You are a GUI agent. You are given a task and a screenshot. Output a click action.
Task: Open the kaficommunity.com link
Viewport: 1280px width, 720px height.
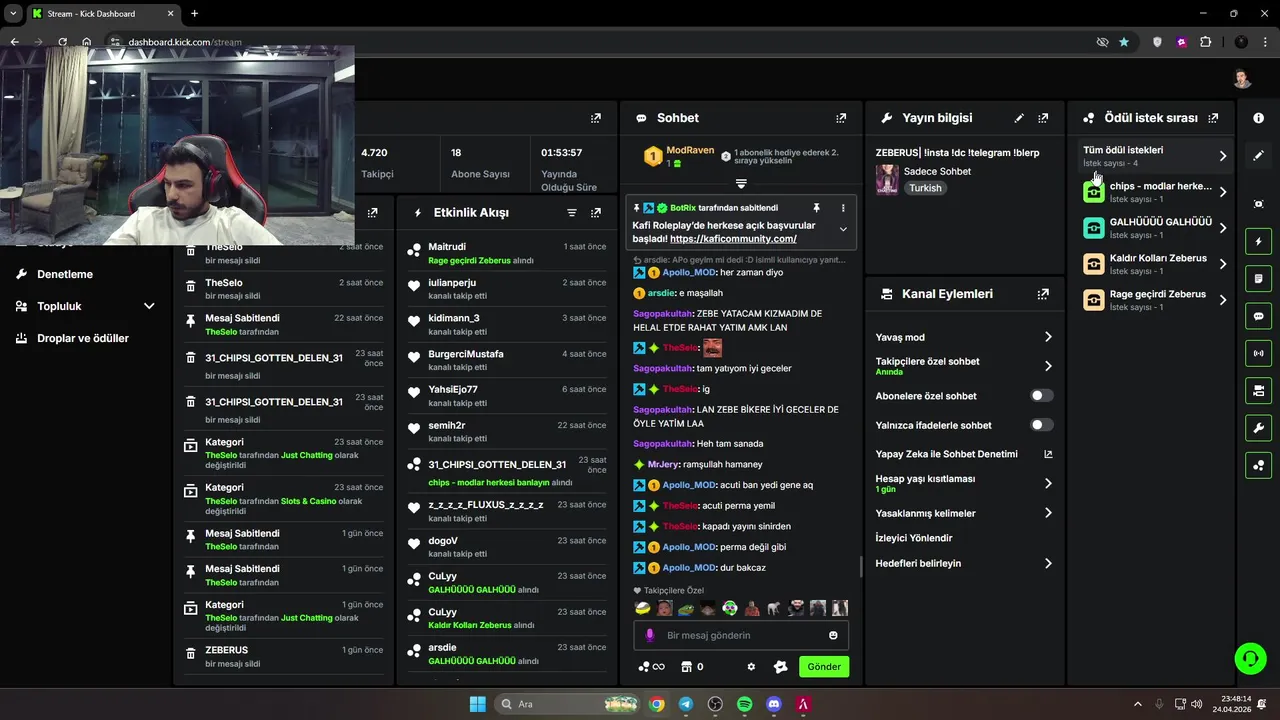coord(733,239)
